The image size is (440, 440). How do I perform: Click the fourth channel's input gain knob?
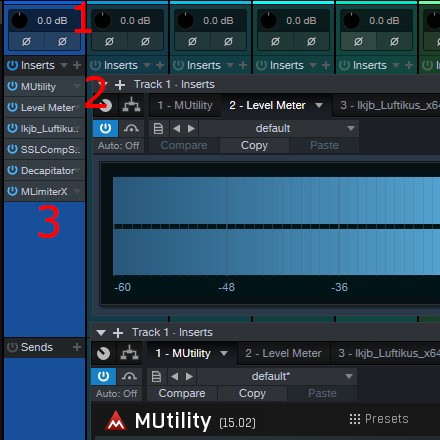pos(269,20)
